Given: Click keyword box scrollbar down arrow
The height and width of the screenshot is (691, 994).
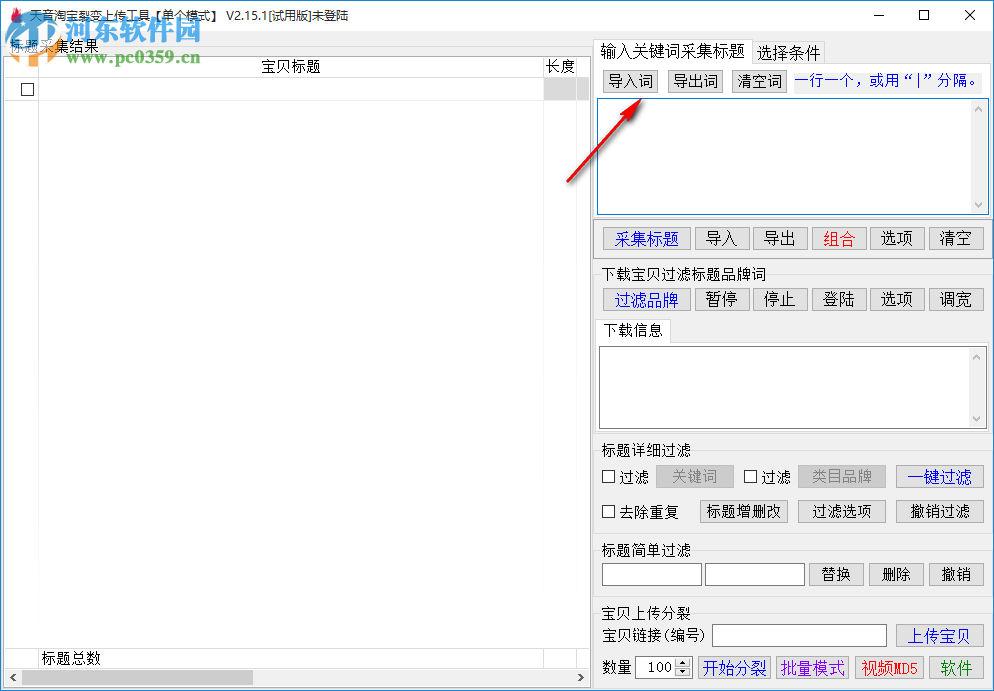Looking at the screenshot, I should 978,205.
